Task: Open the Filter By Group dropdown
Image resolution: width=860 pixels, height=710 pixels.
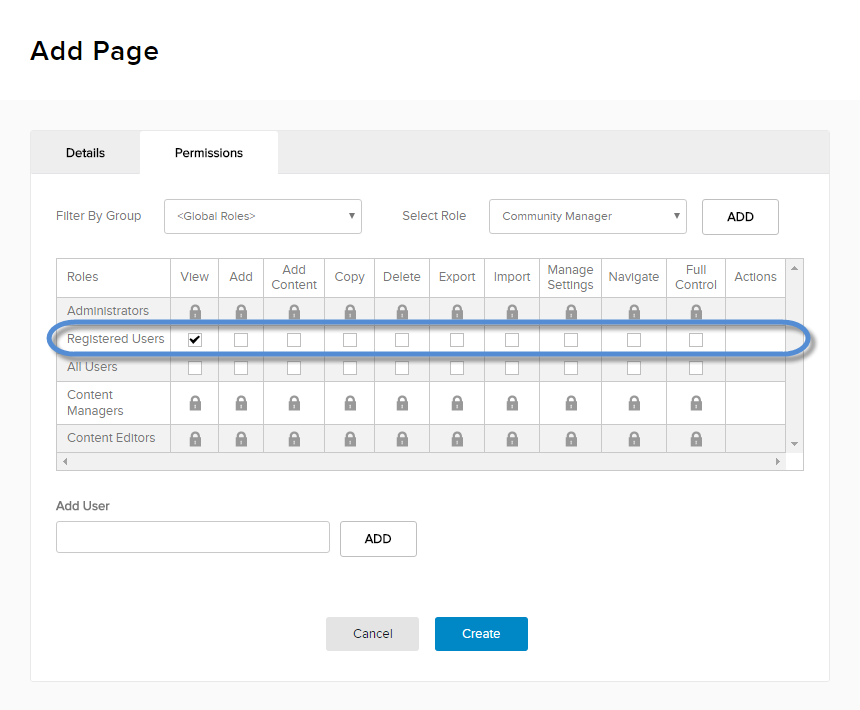Action: pos(263,216)
